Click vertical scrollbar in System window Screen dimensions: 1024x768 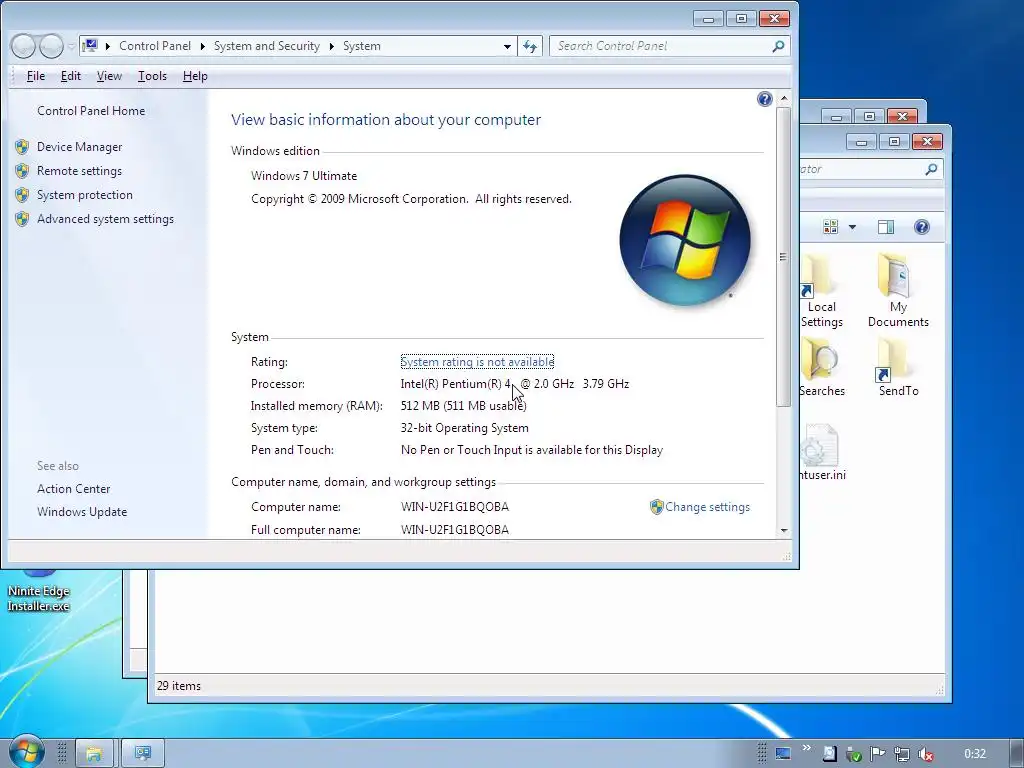[x=784, y=257]
